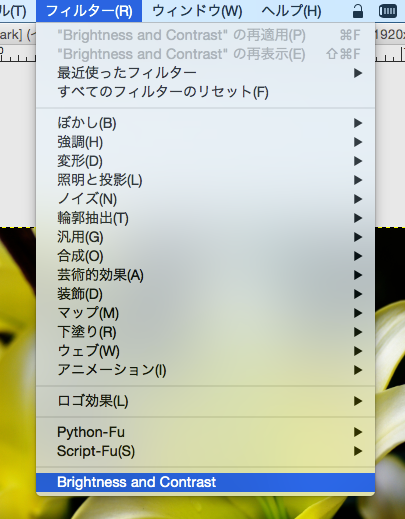Open the マップ(M) submenu
Image resolution: width=405 pixels, height=519 pixels.
tap(205, 313)
